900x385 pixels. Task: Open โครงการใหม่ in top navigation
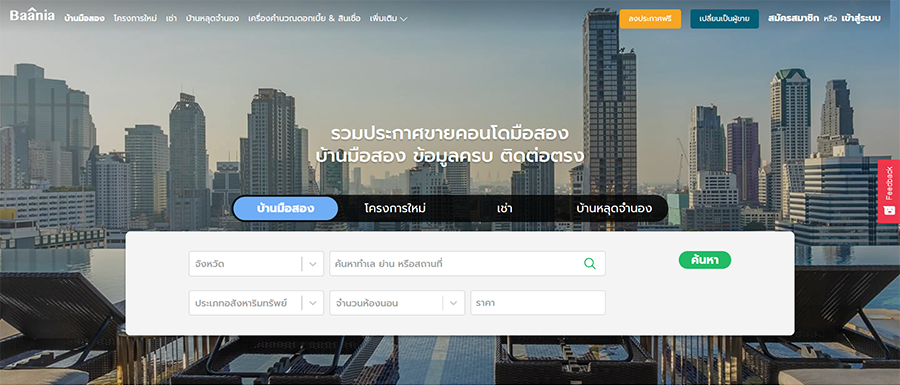135,18
